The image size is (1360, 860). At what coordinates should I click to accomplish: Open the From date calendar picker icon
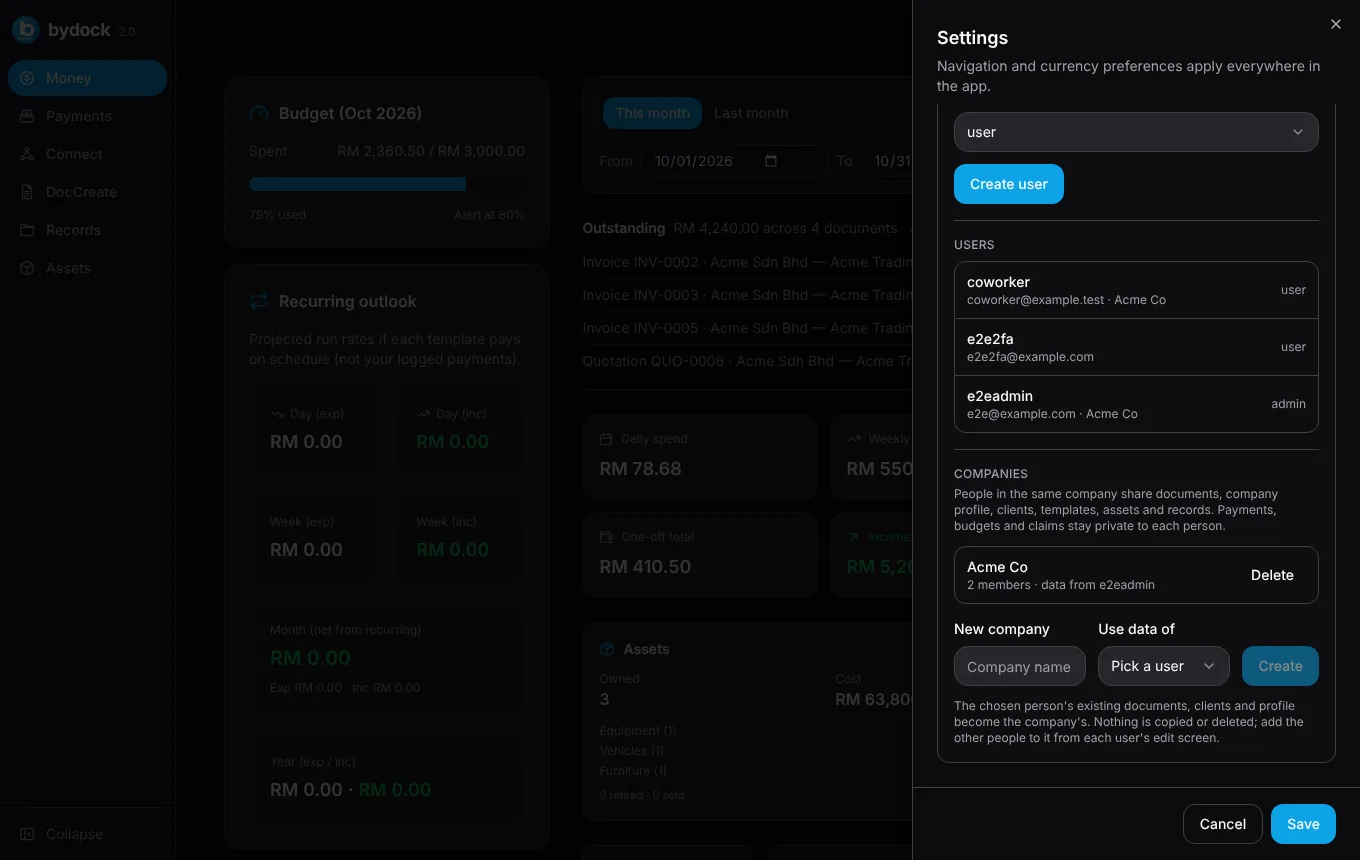pyautogui.click(x=771, y=161)
